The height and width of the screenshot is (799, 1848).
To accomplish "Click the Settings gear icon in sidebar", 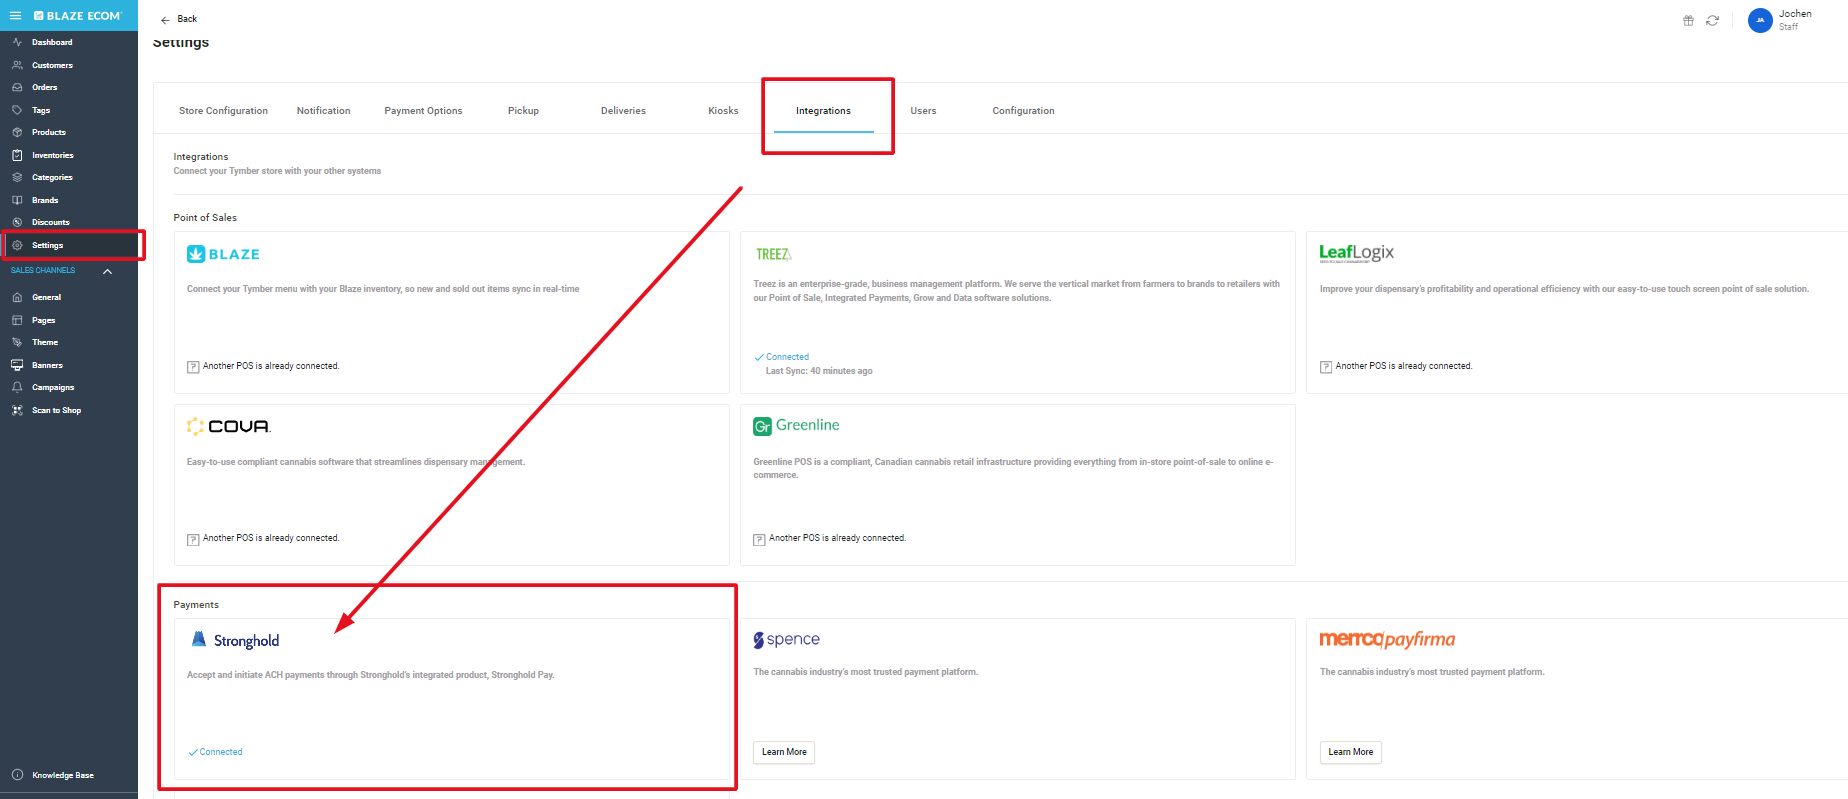I will pyautogui.click(x=17, y=245).
